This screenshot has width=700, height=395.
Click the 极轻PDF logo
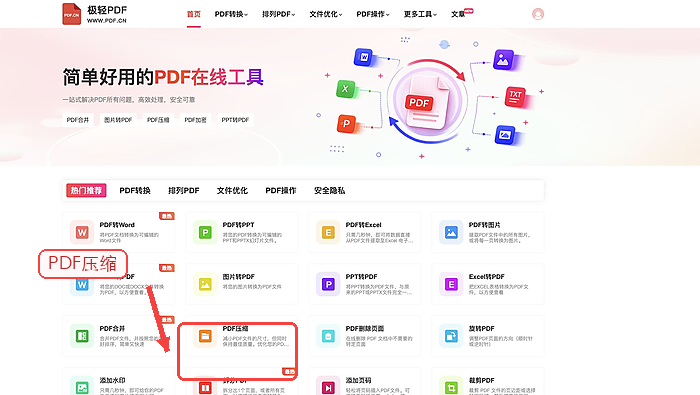[x=95, y=14]
